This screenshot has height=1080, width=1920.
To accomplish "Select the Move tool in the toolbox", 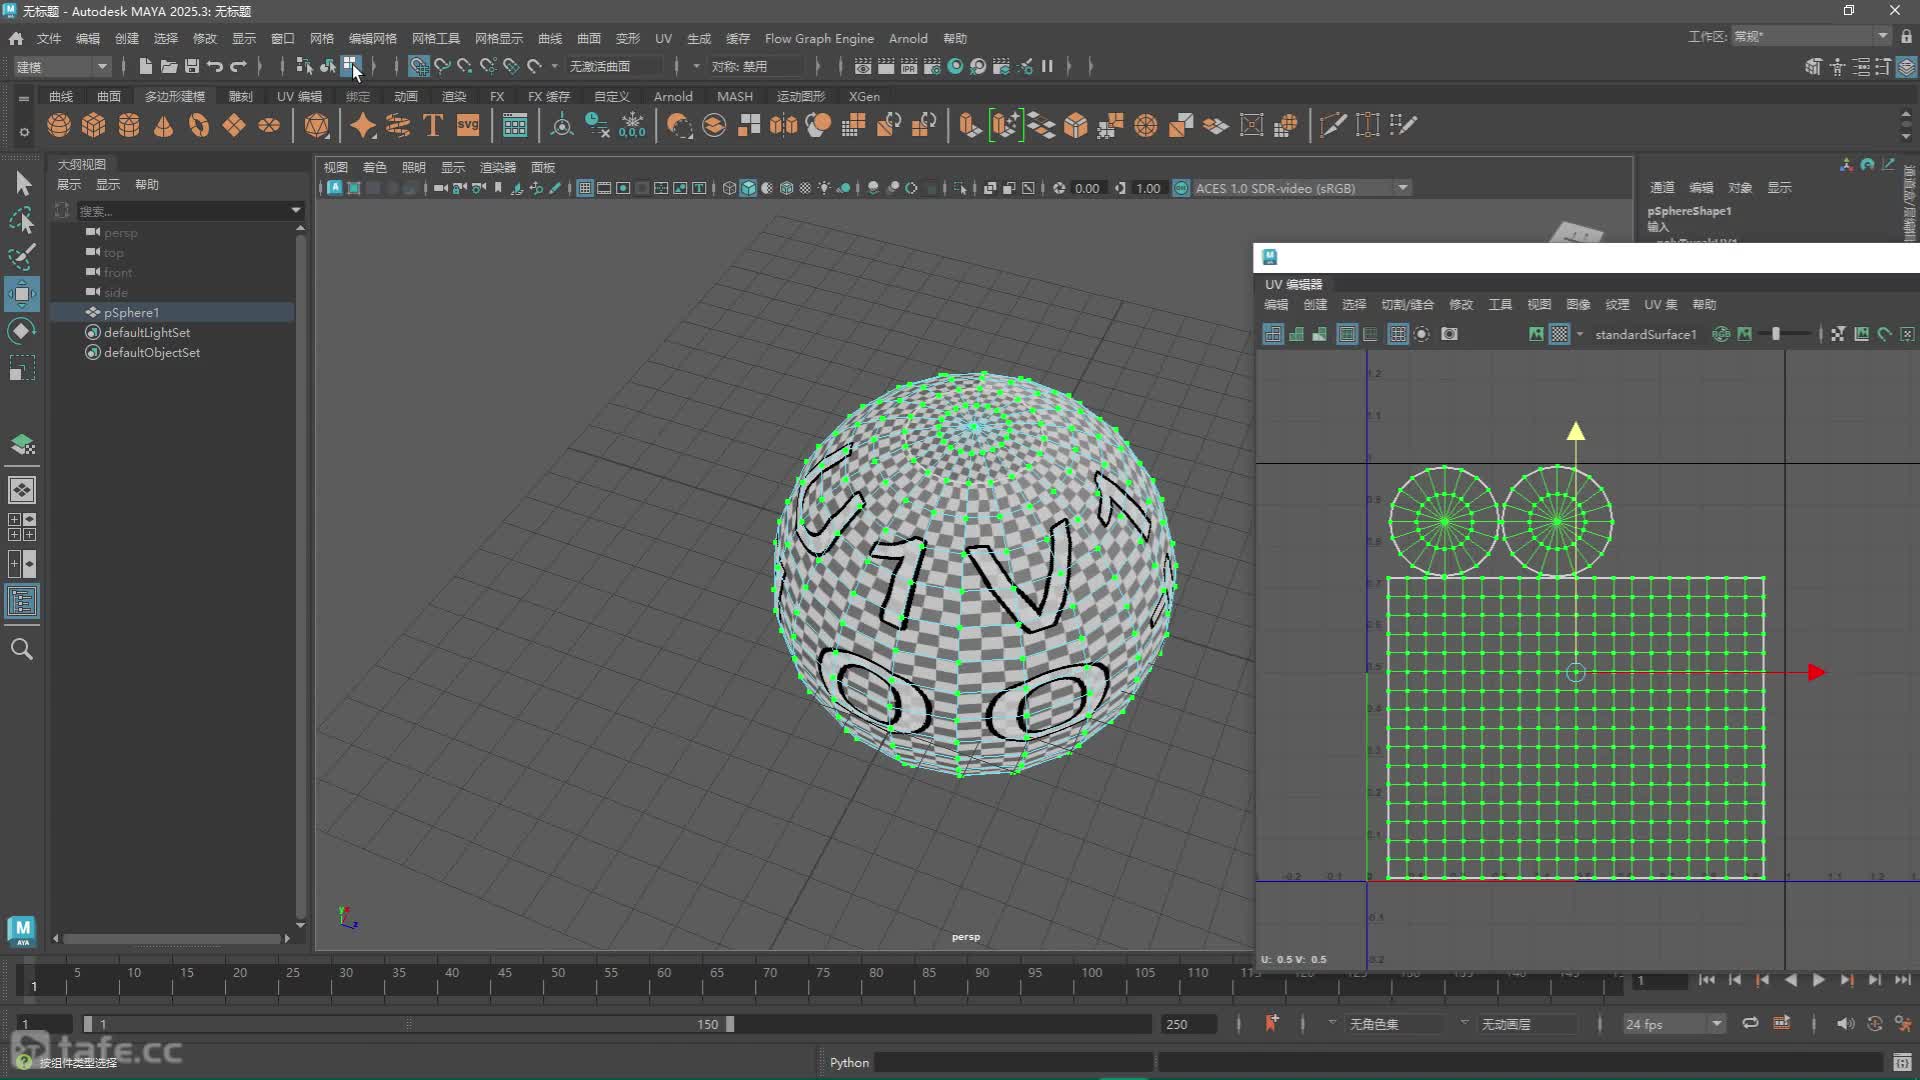I will 22,294.
